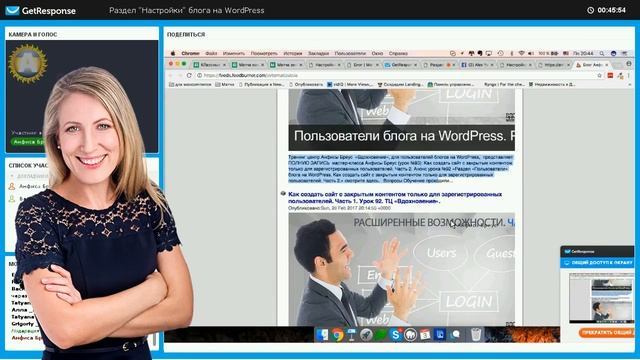Click the clock icon beside the 00:45:54 timer

[590, 10]
